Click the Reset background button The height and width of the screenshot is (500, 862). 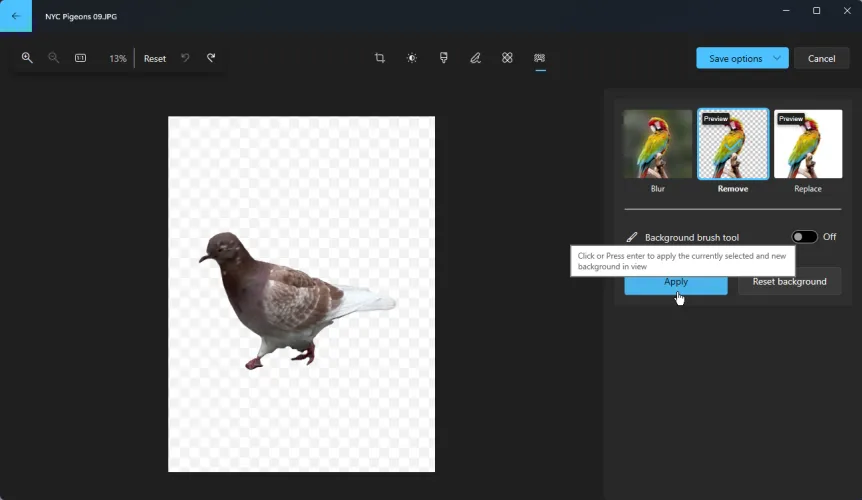pyautogui.click(x=789, y=282)
